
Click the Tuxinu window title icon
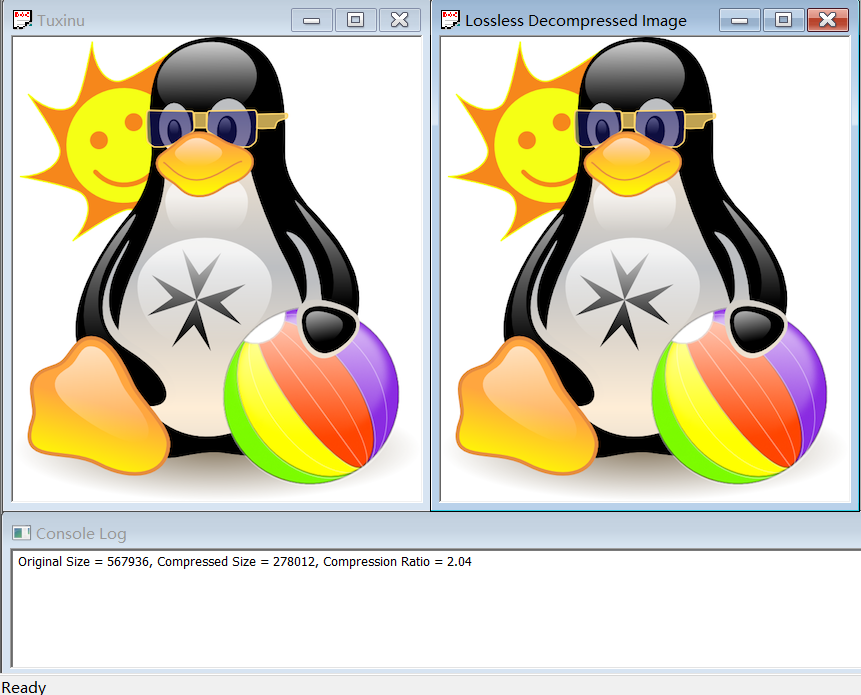click(x=22, y=20)
